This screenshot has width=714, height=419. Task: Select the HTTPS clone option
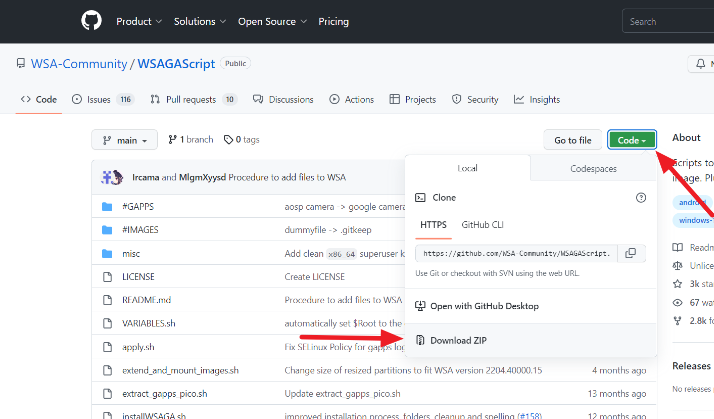[x=433, y=225]
